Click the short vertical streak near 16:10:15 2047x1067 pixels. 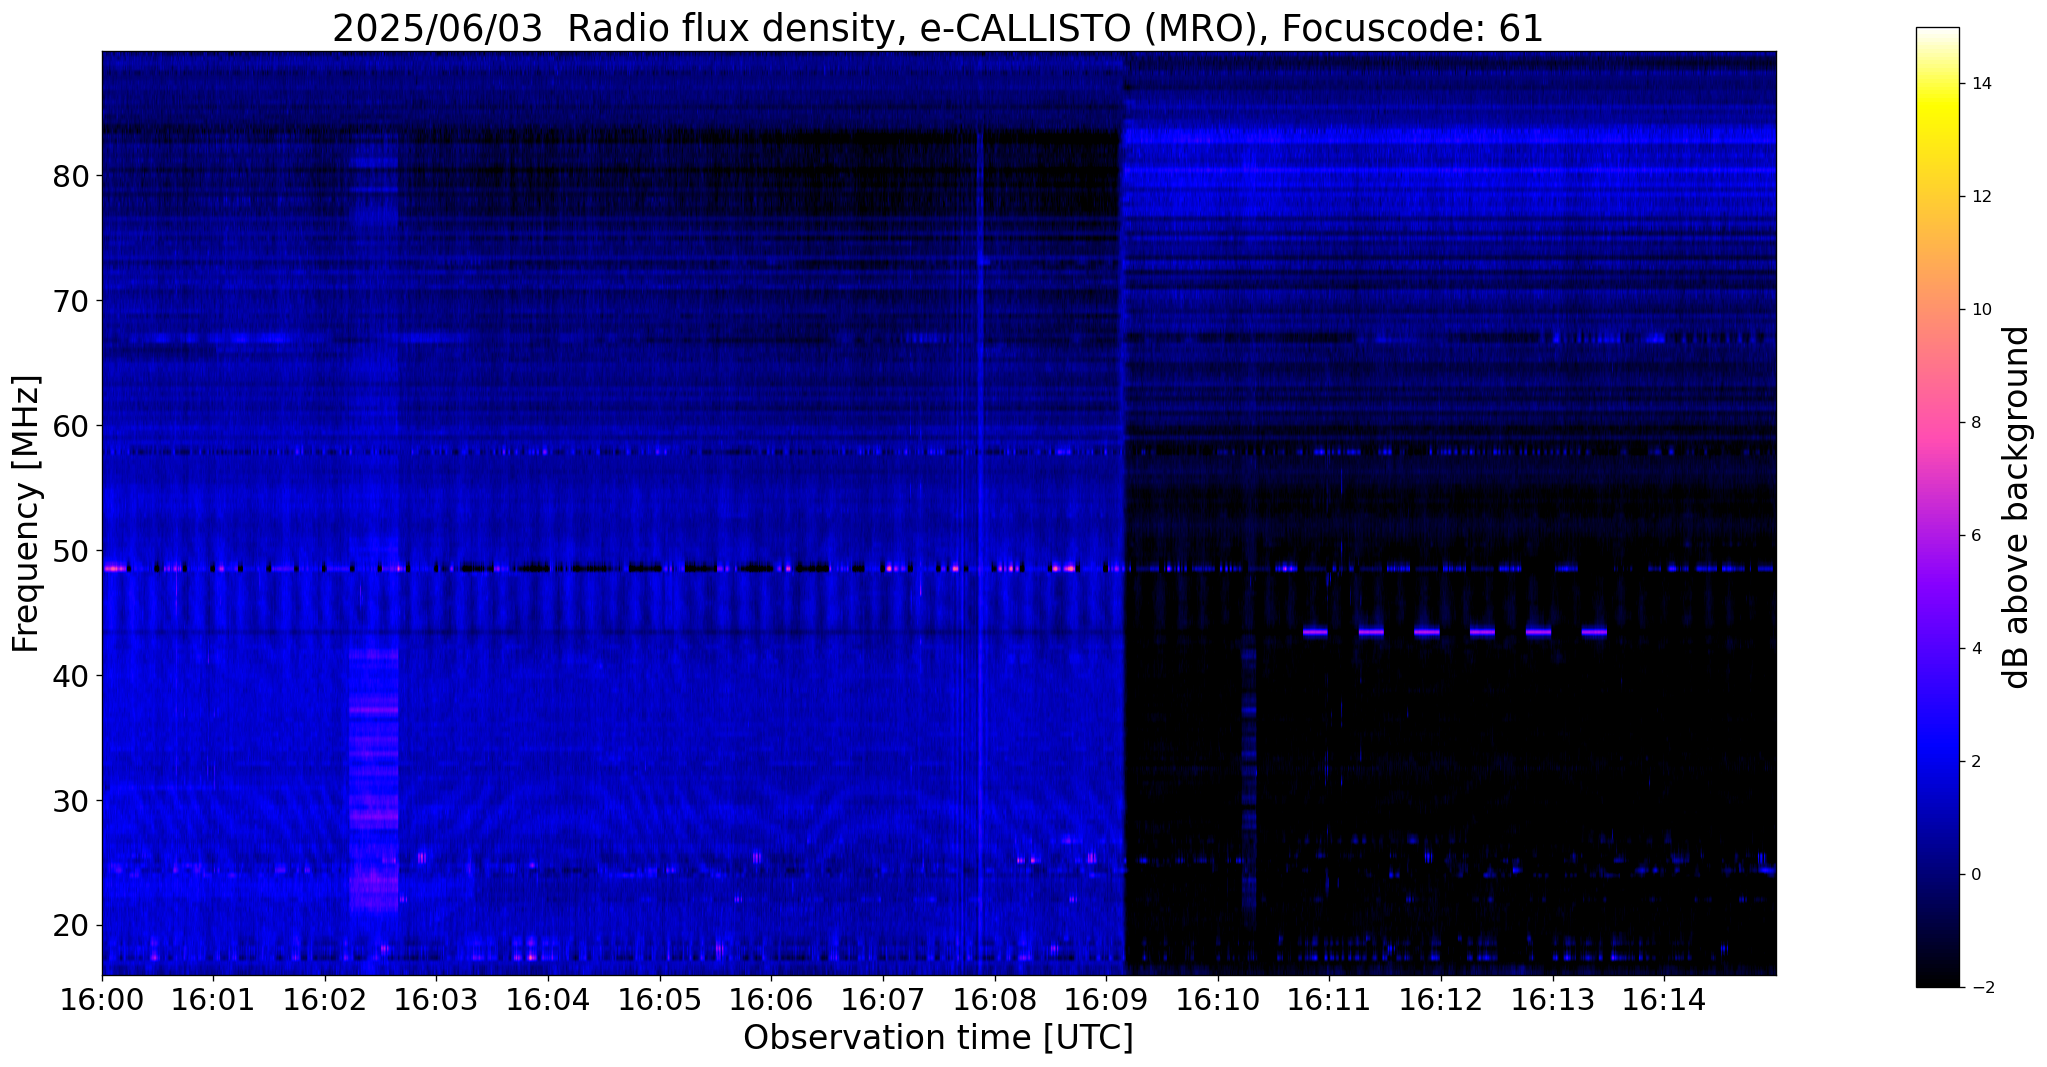click(x=1249, y=785)
